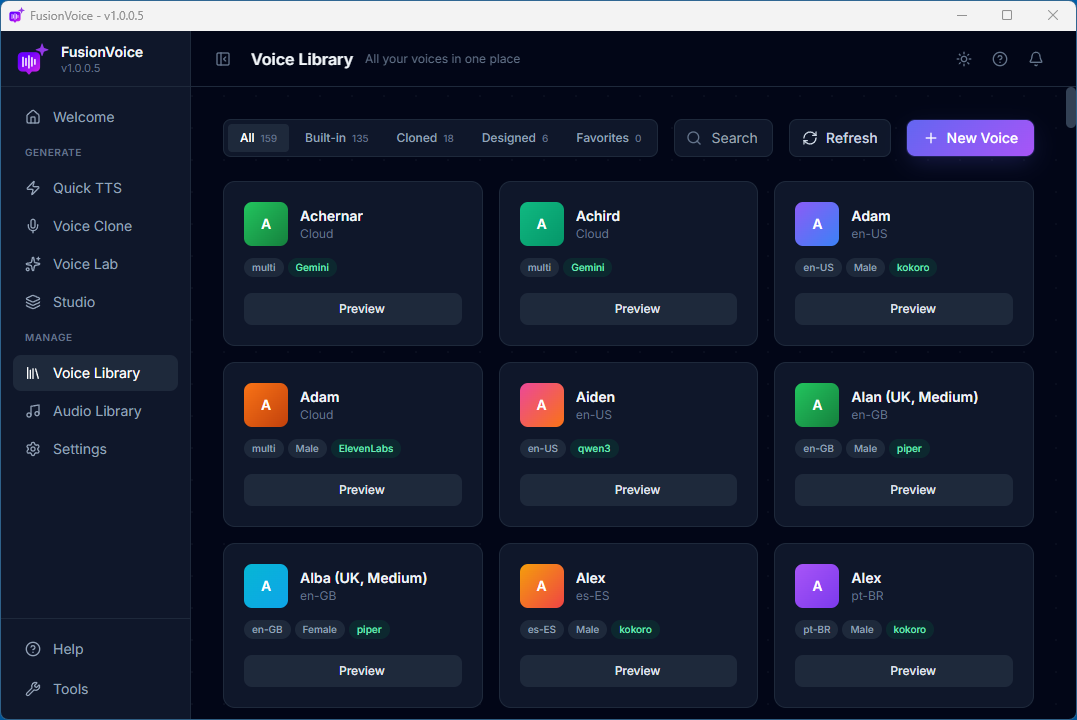Switch to the Favorites 0 tab
1077x720 pixels.
(609, 138)
